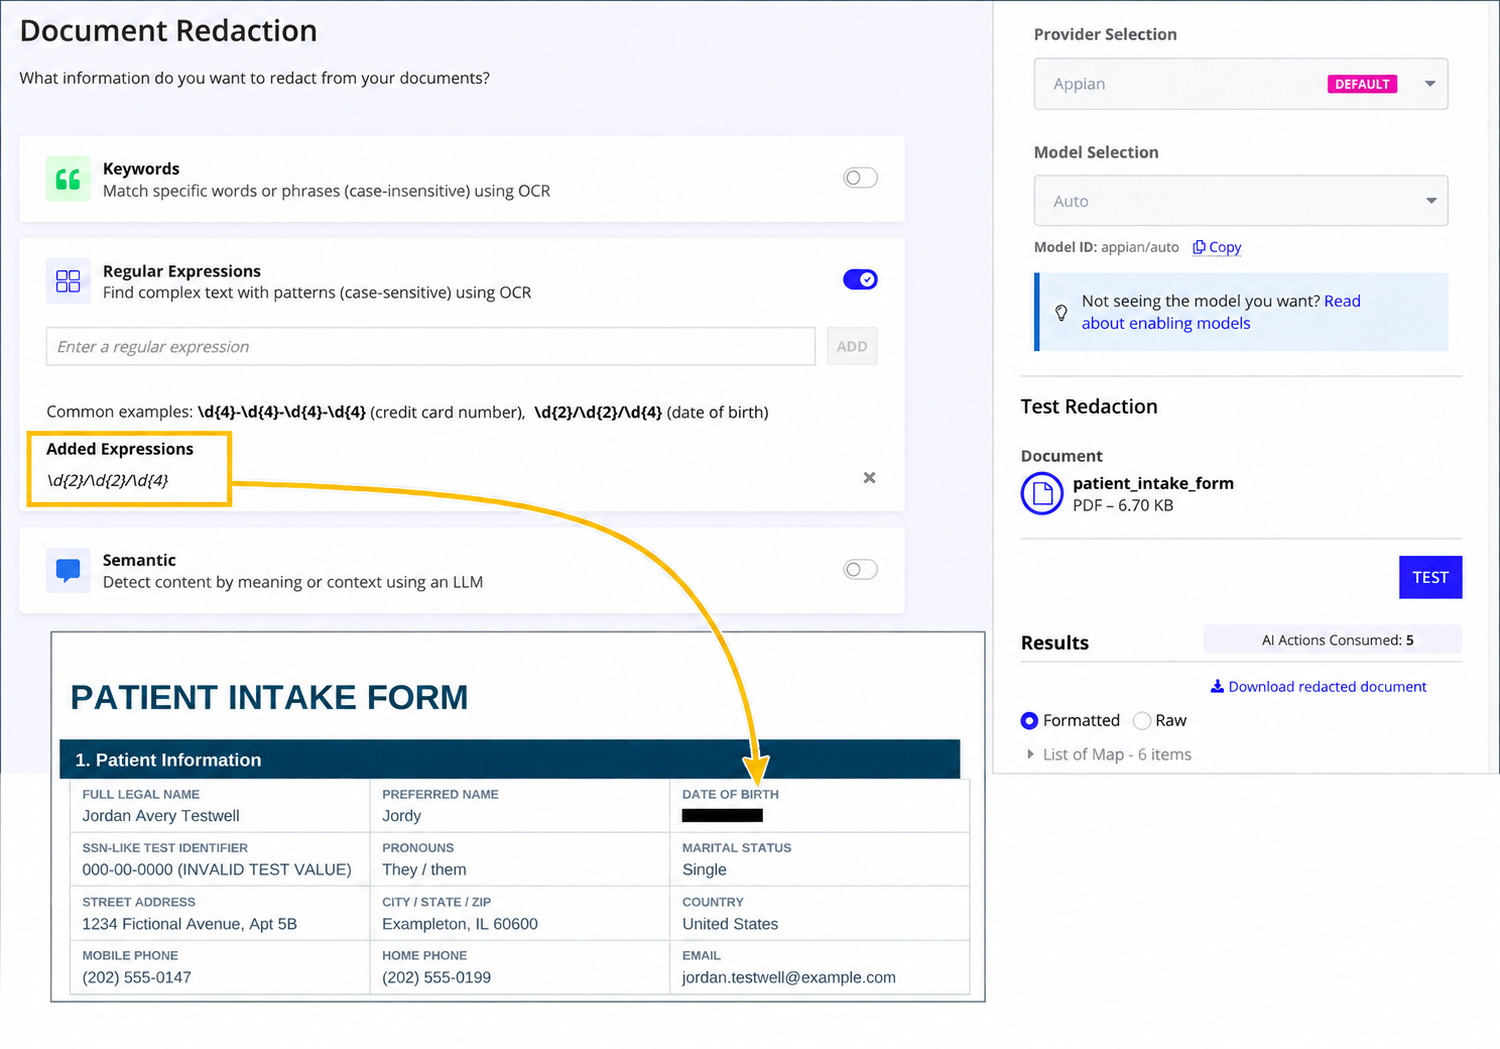Click the copy icon beside Model ID
Image resolution: width=1500 pixels, height=1049 pixels.
(x=1199, y=247)
